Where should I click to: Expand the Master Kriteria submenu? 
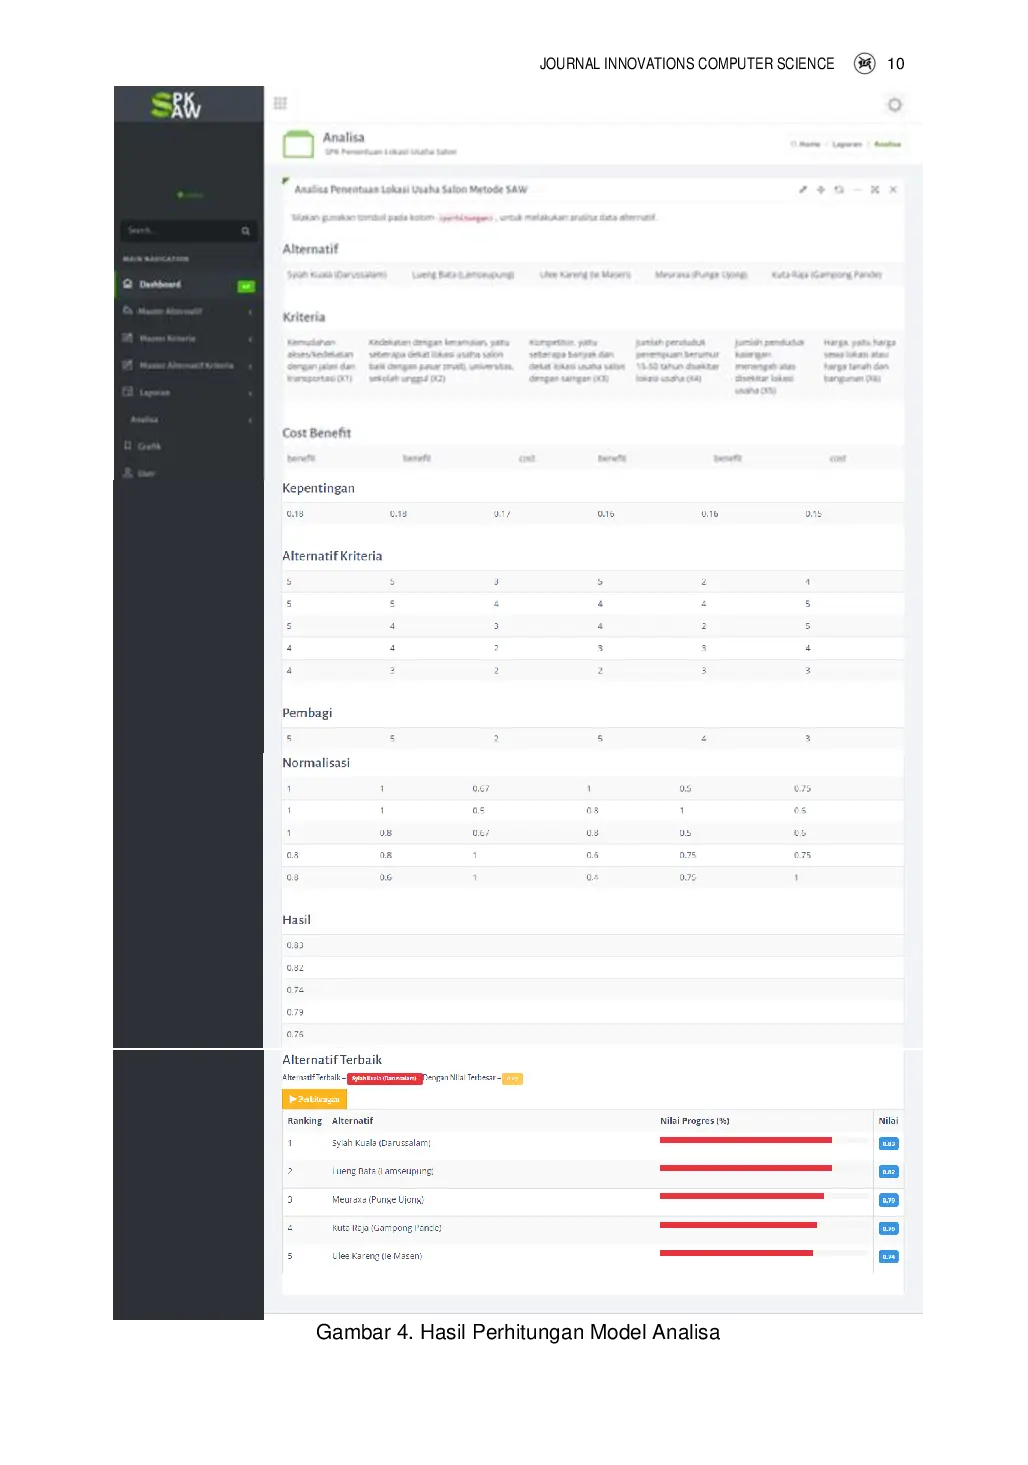(186, 339)
